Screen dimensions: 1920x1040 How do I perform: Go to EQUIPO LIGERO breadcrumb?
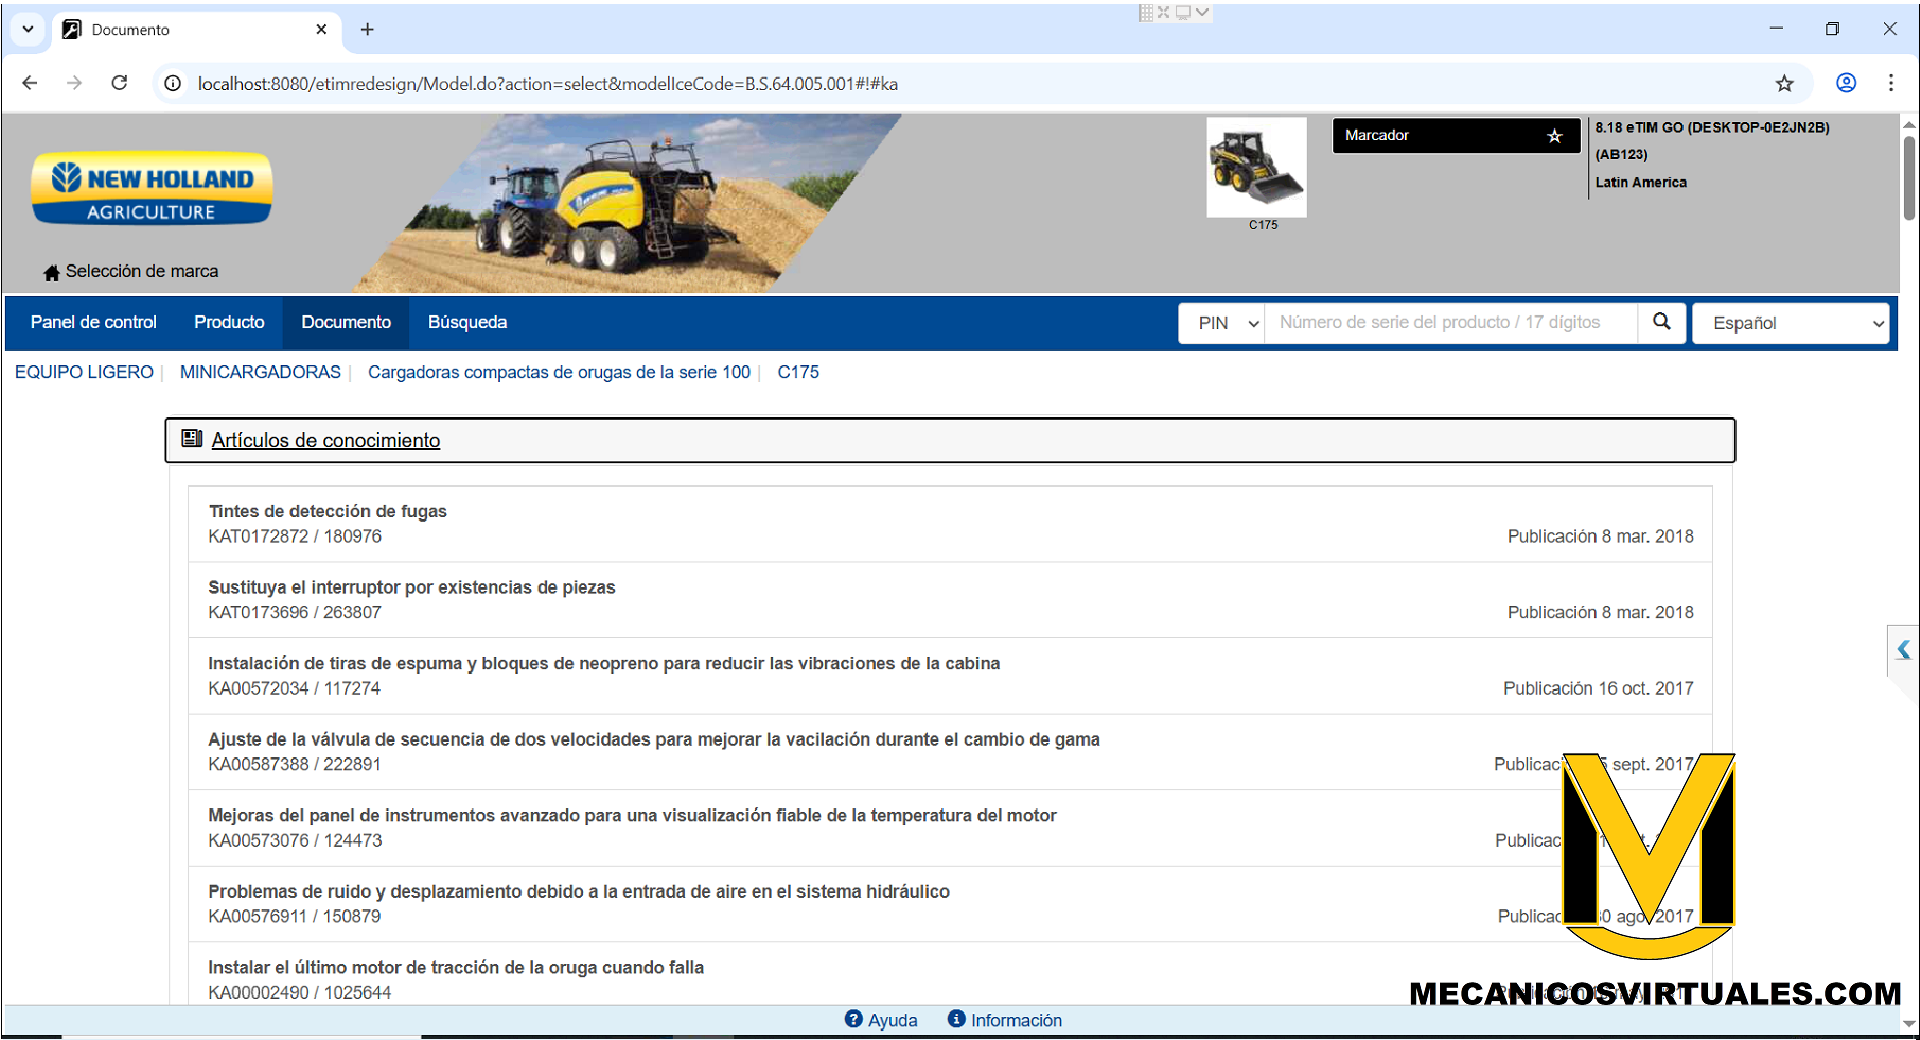[84, 372]
